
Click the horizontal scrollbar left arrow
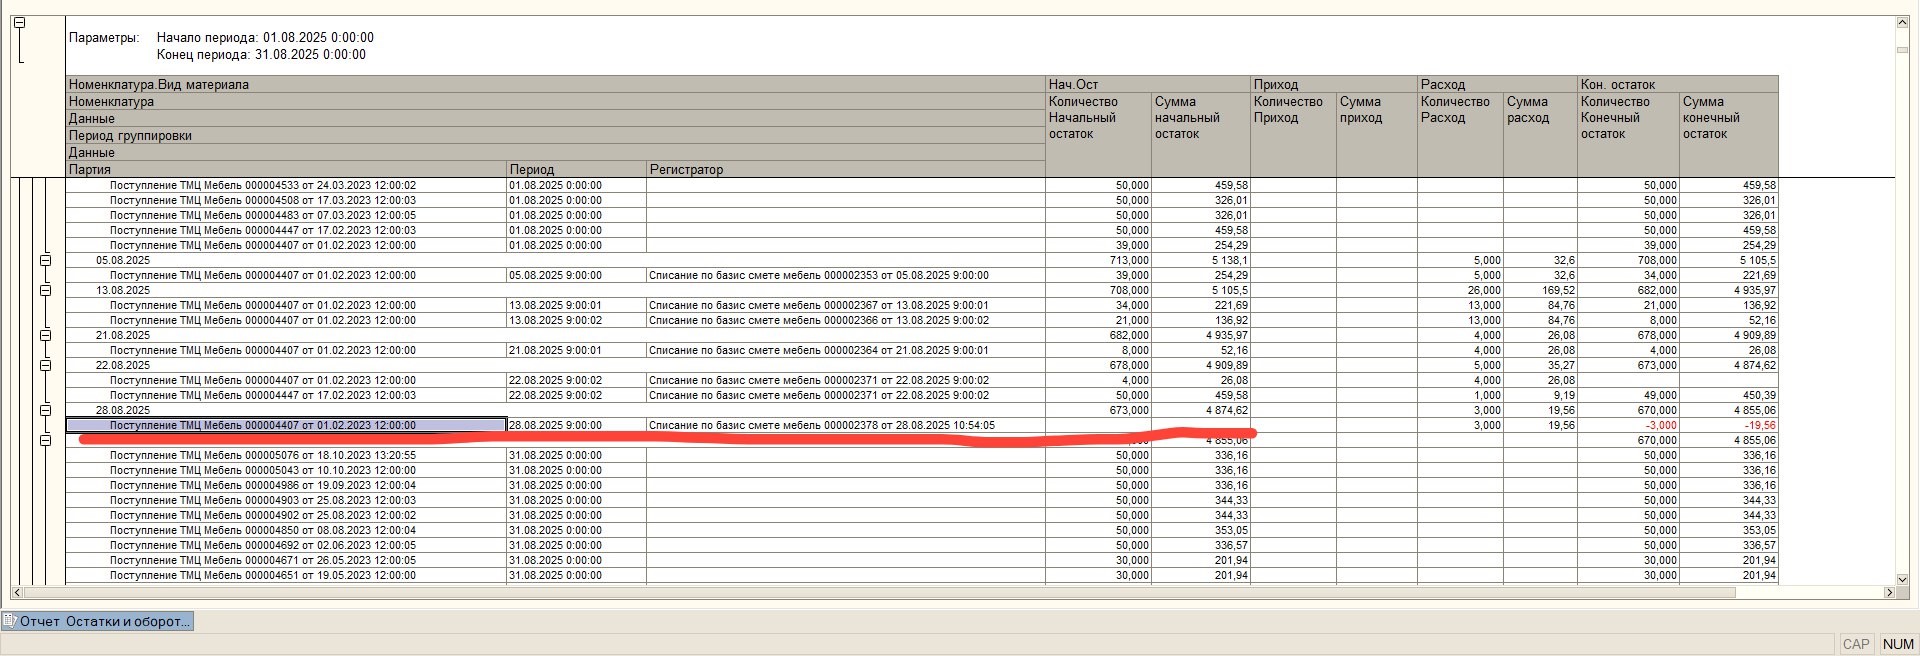pos(17,593)
